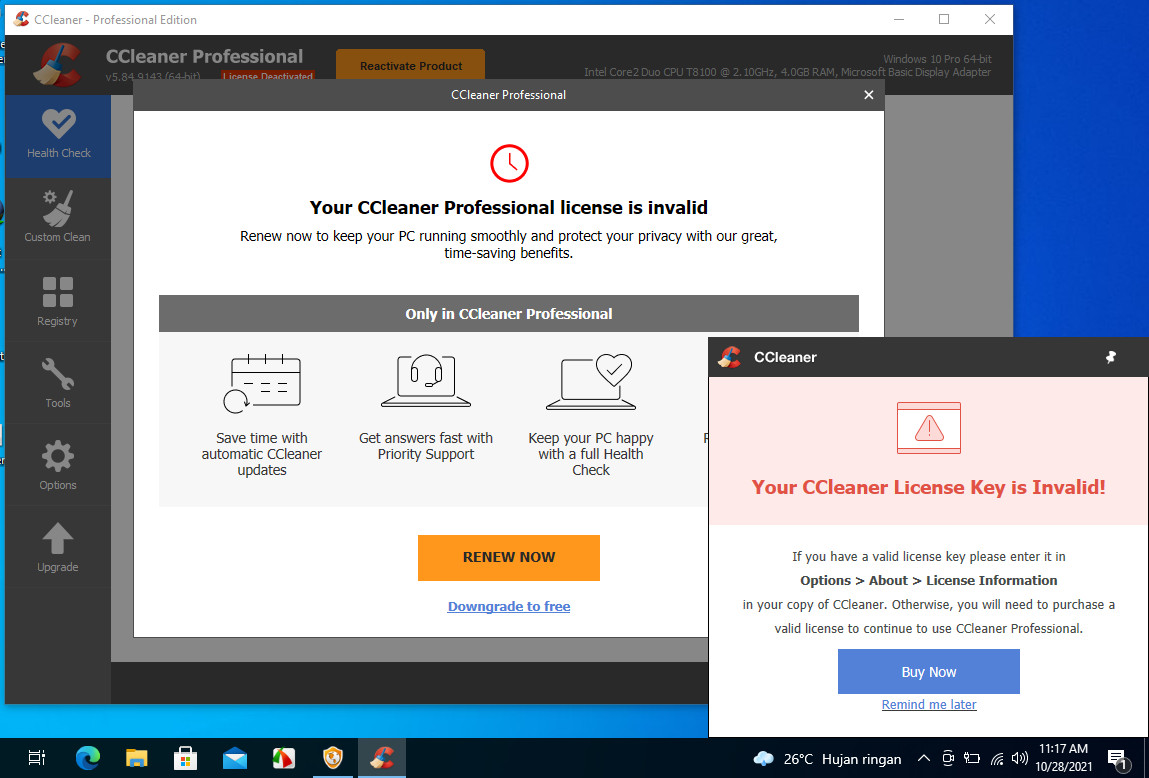Maximize the CCleaner main window
This screenshot has width=1149, height=778.
click(x=944, y=20)
